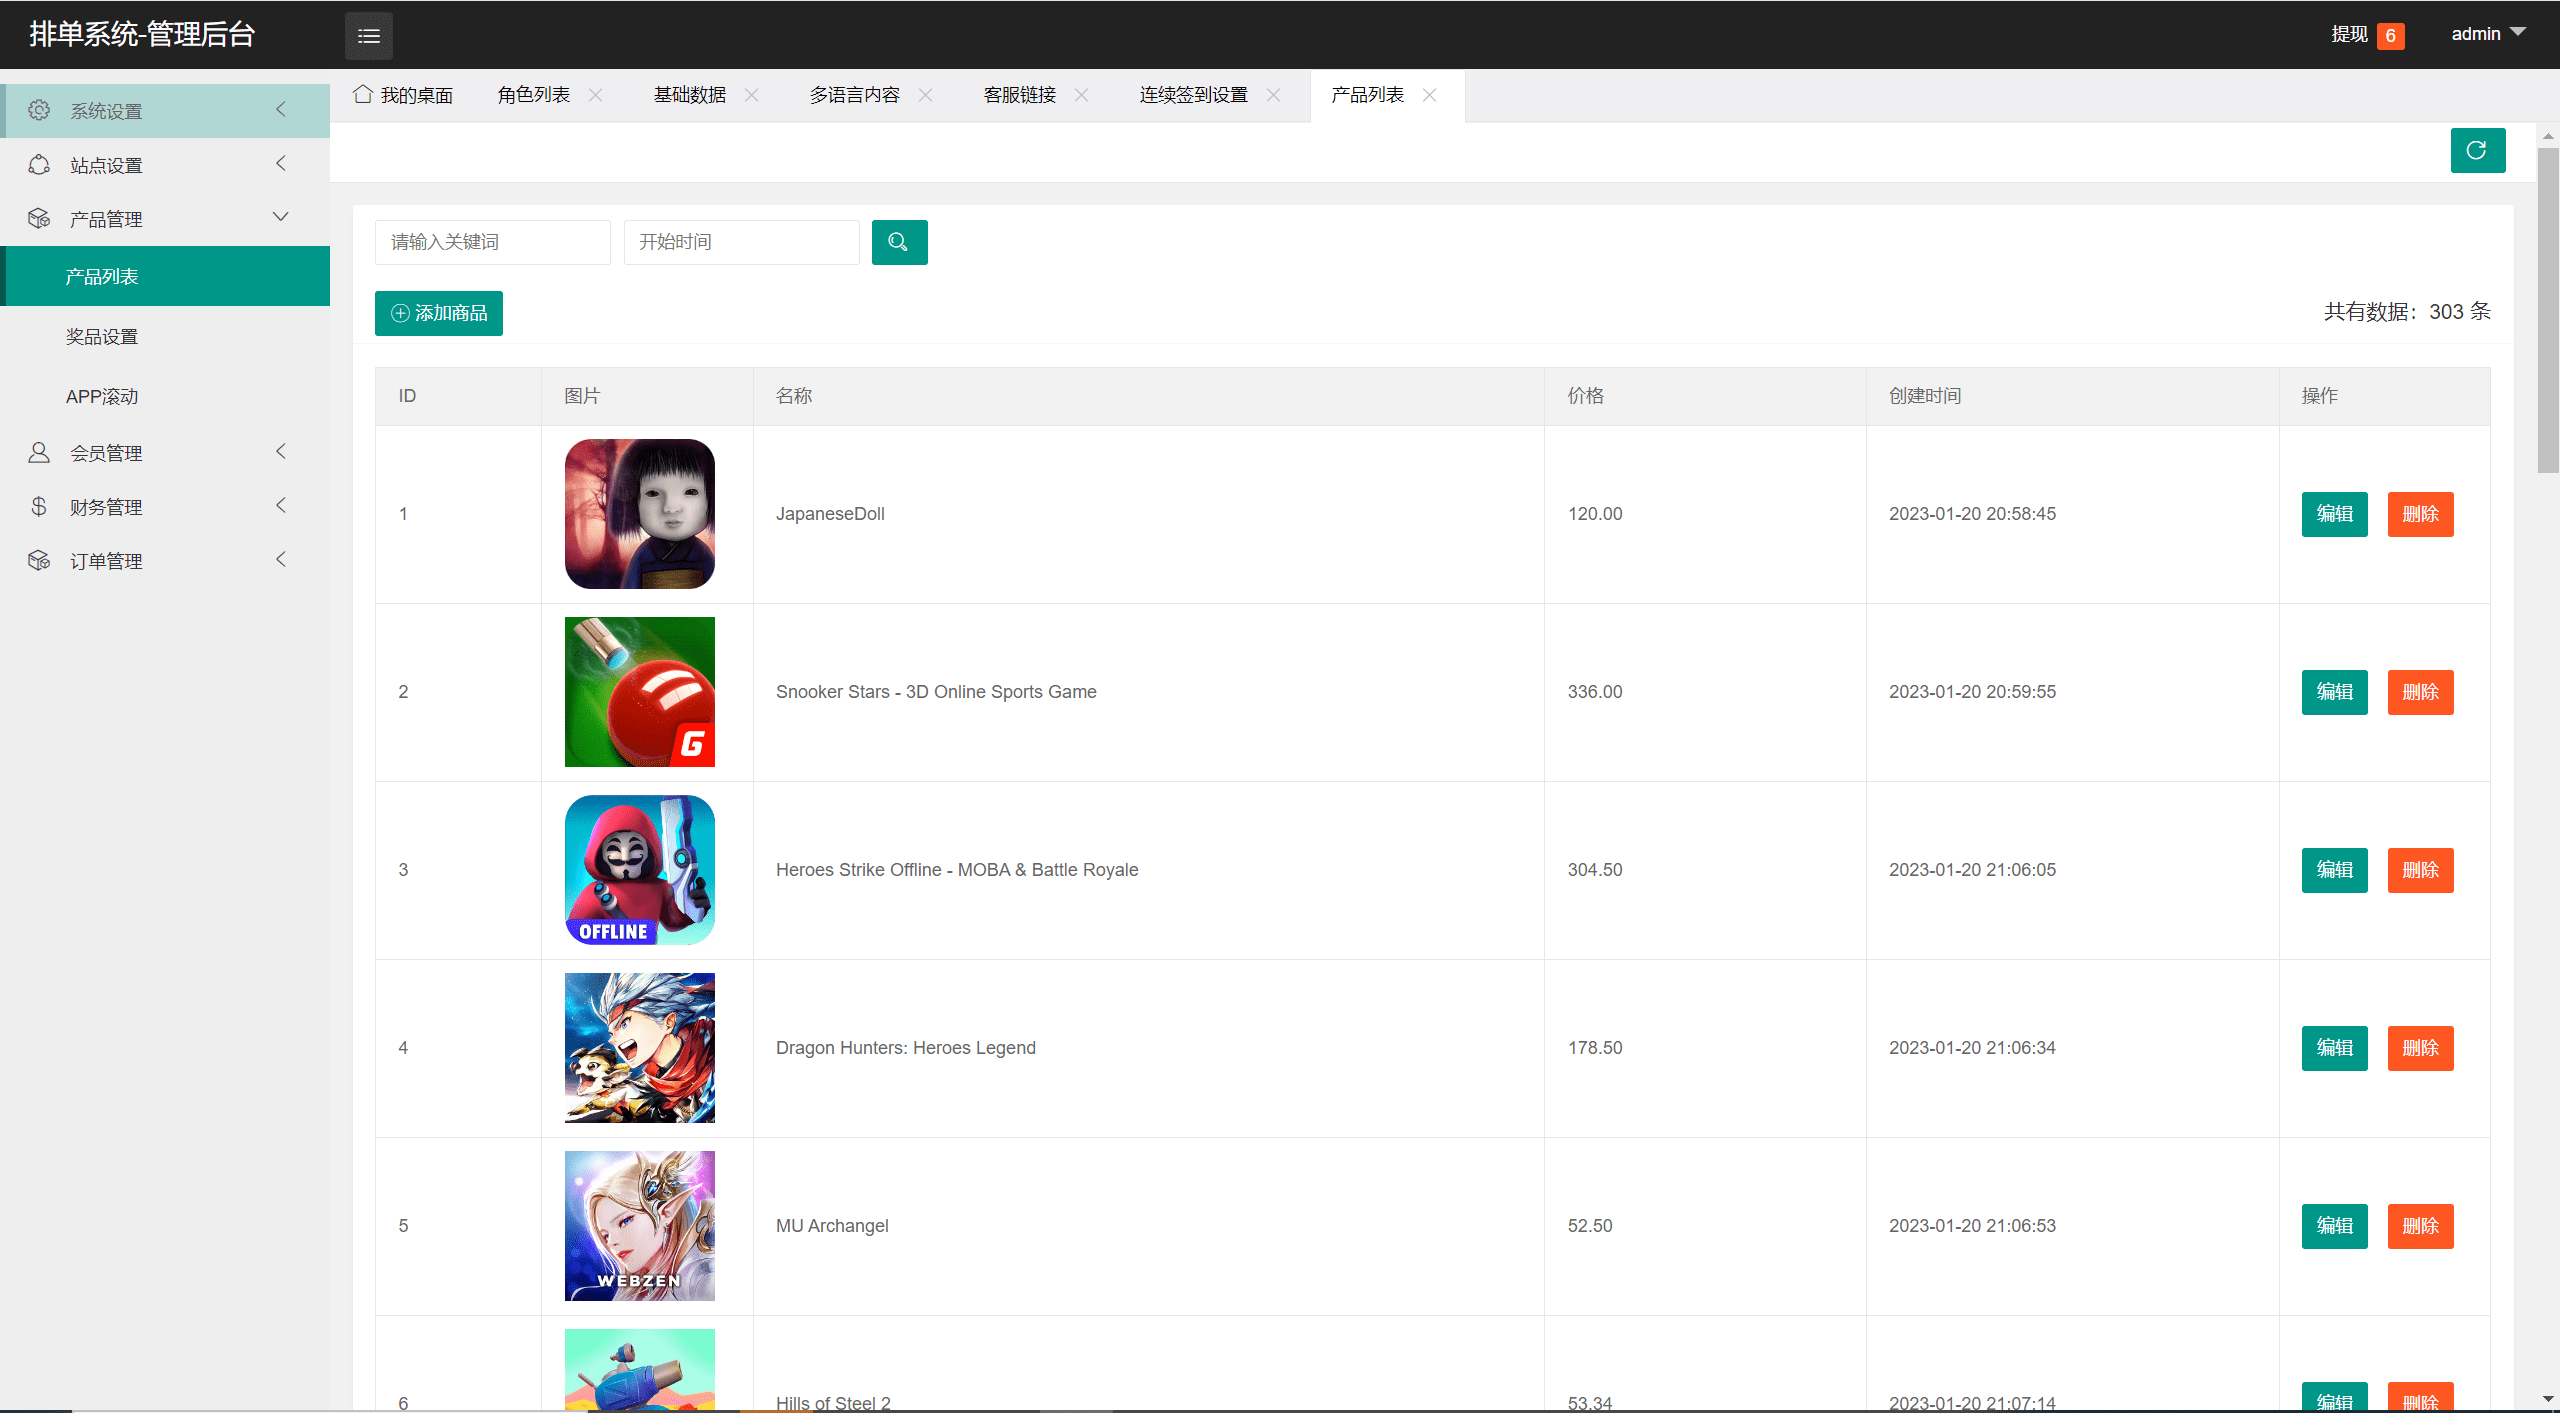The image size is (2560, 1413).
Task: Click the hamburger menu toggle icon
Action: (x=369, y=36)
